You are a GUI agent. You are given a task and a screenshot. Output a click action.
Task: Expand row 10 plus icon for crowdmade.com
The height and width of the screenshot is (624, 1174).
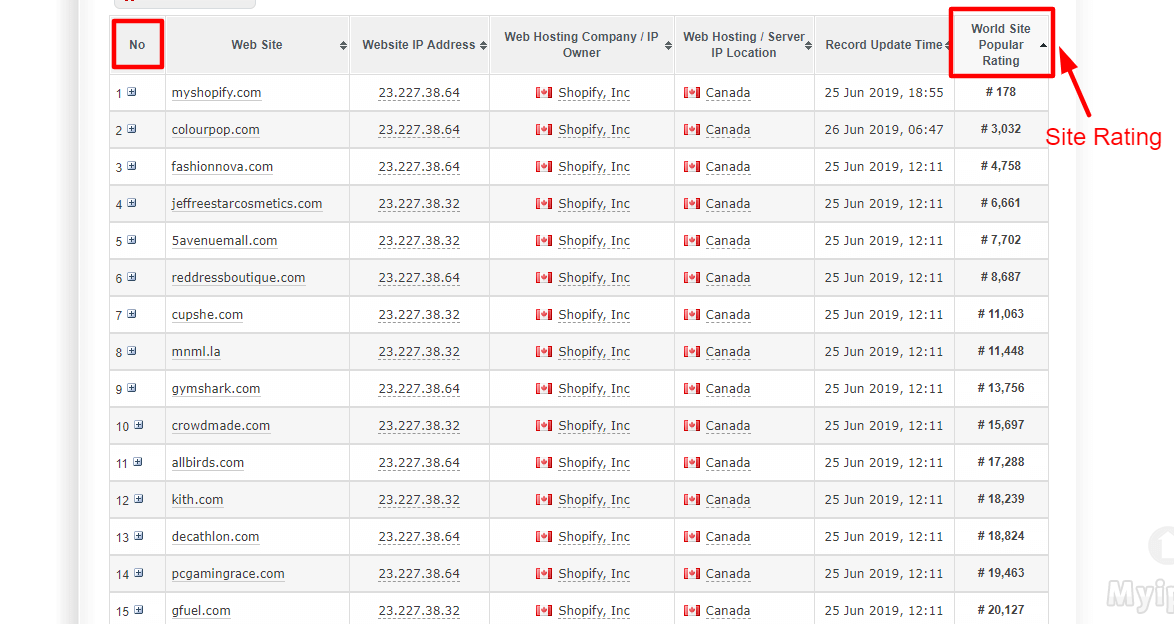[139, 425]
